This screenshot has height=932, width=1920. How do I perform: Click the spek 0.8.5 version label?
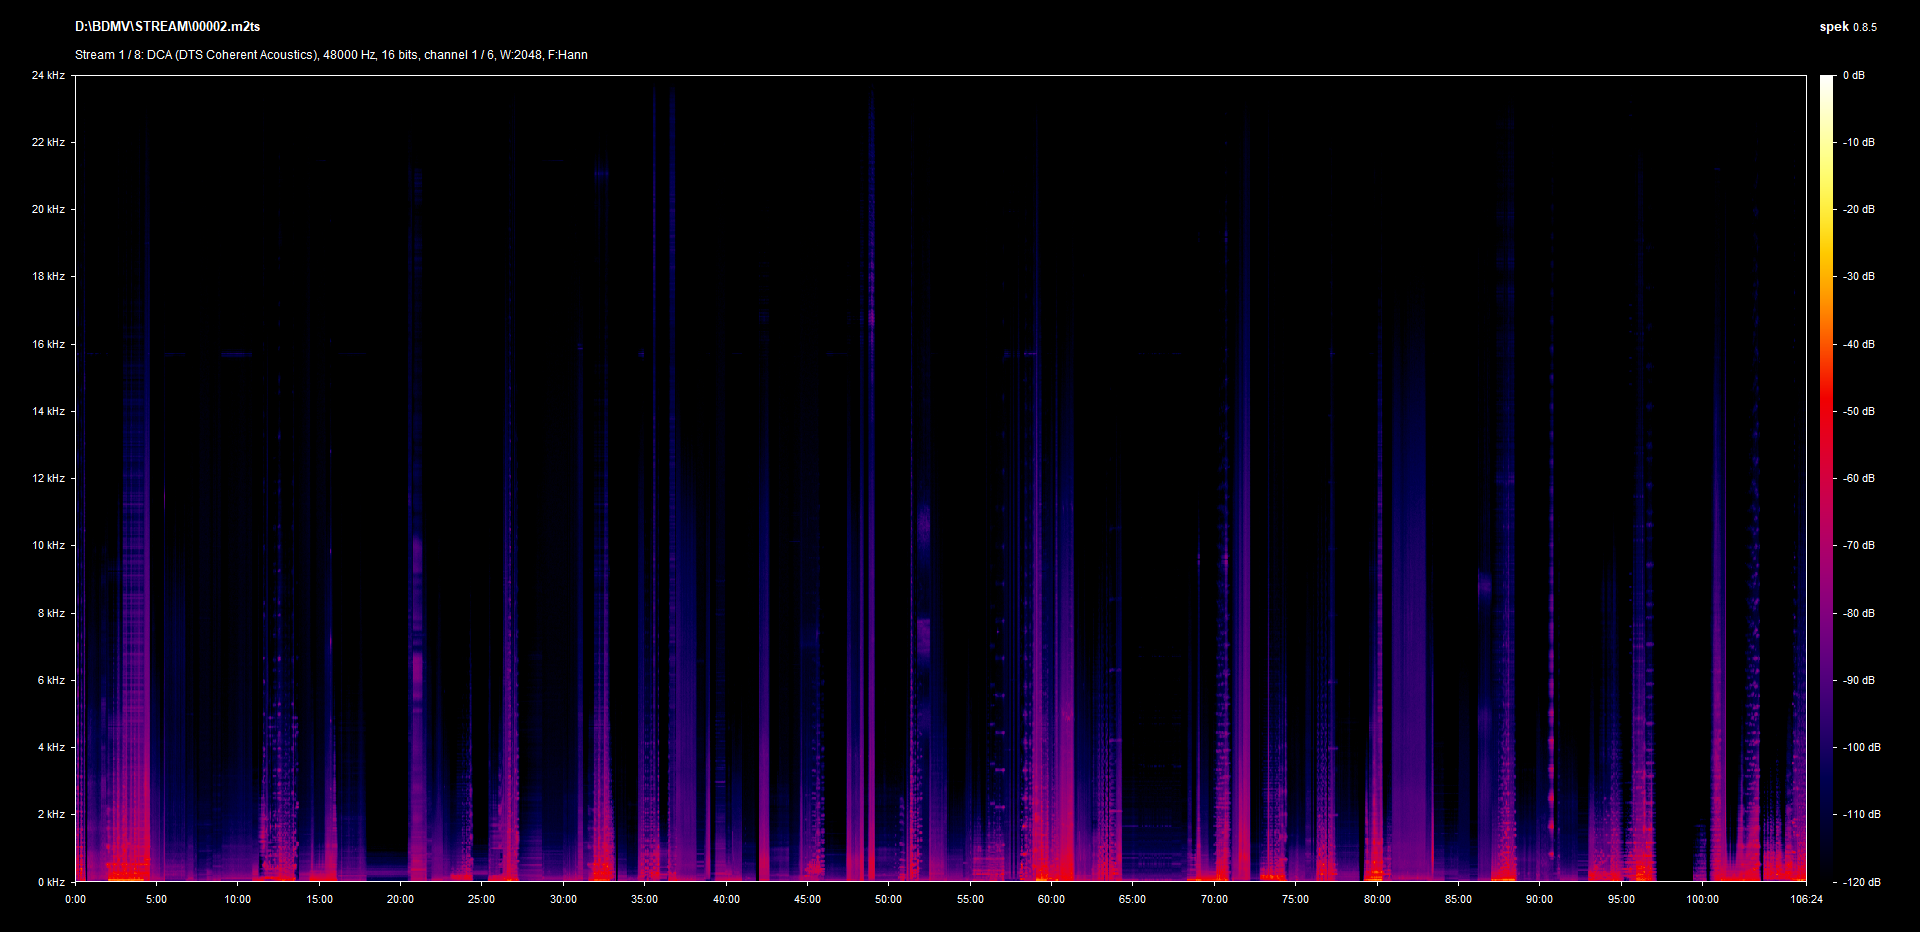pyautogui.click(x=1847, y=27)
